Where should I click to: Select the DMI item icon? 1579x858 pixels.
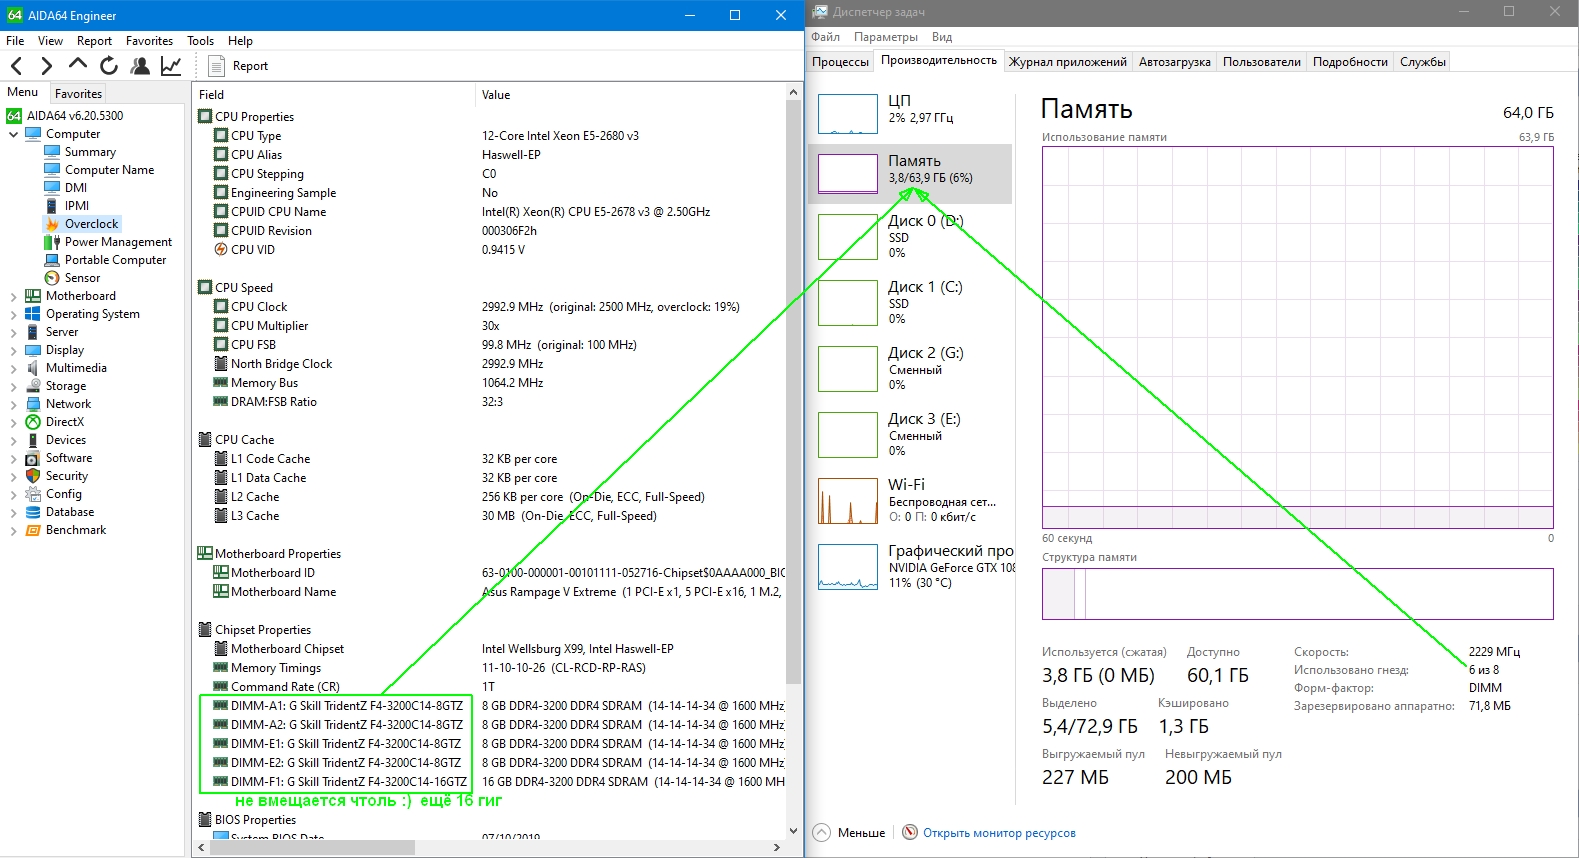(52, 188)
